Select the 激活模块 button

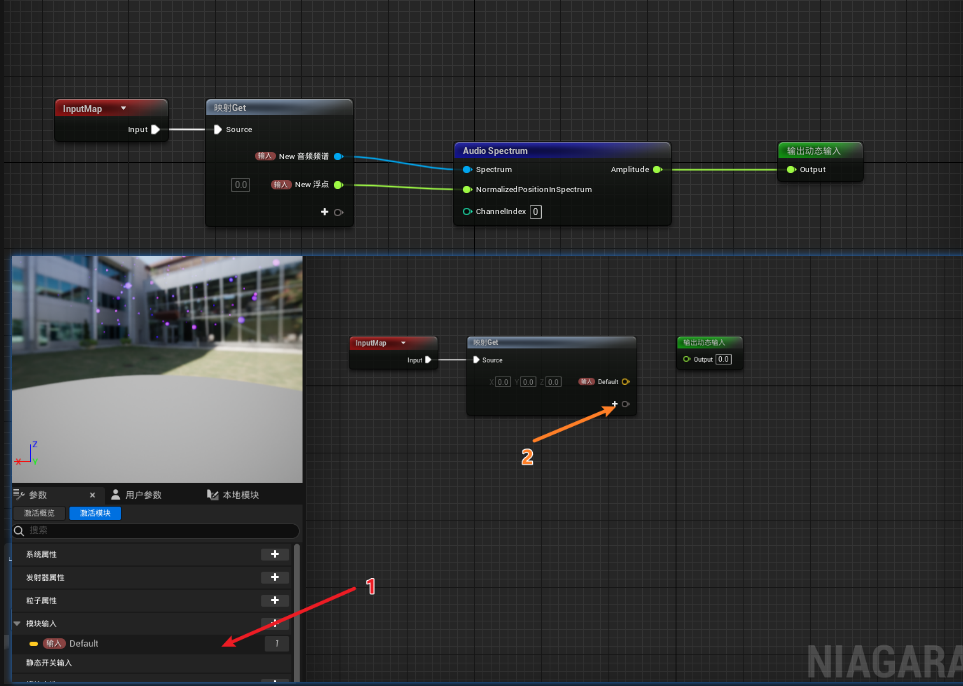click(95, 513)
